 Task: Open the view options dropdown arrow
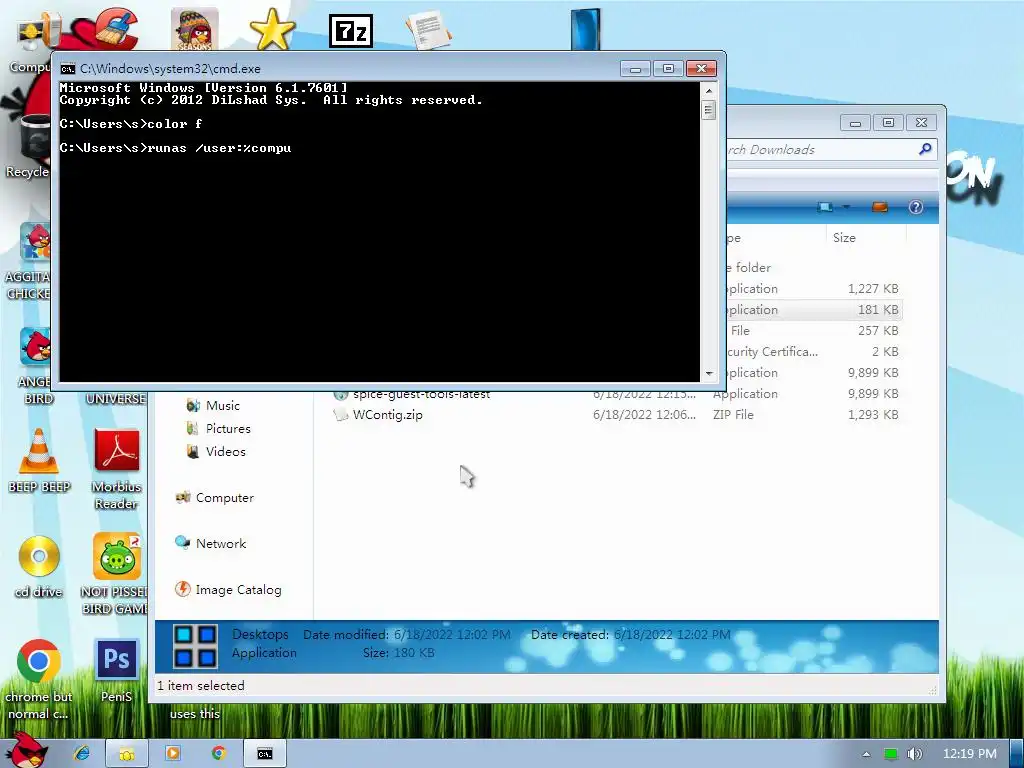tap(846, 207)
